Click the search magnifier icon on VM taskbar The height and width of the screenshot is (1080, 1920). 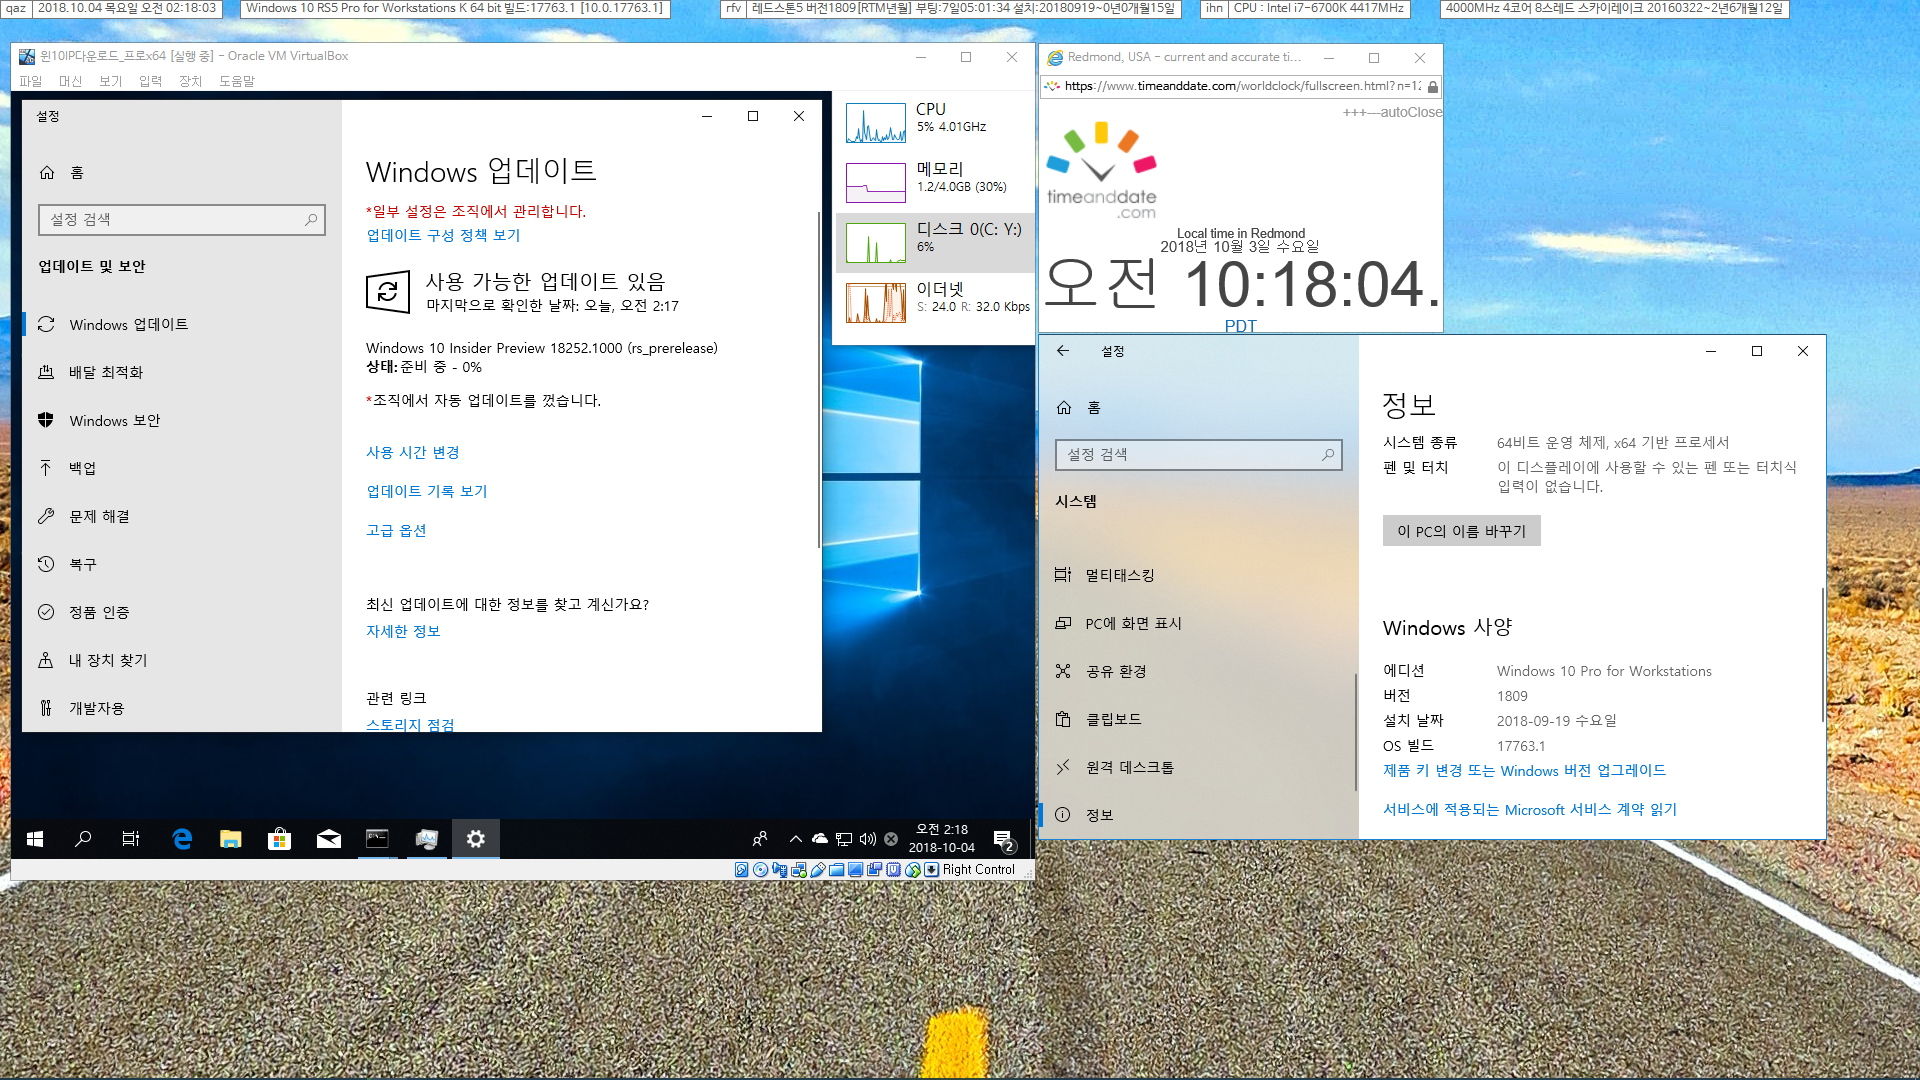pyautogui.click(x=83, y=839)
